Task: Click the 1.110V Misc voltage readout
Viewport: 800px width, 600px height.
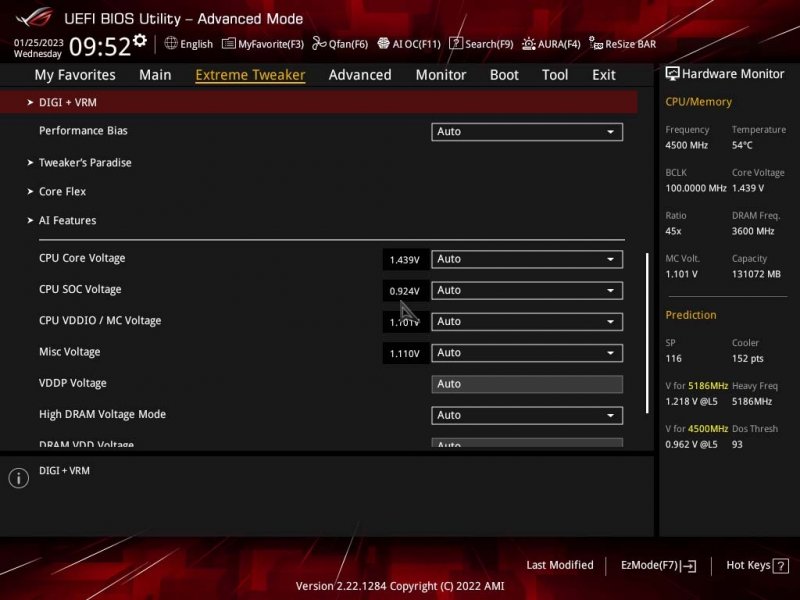Action: tap(405, 353)
